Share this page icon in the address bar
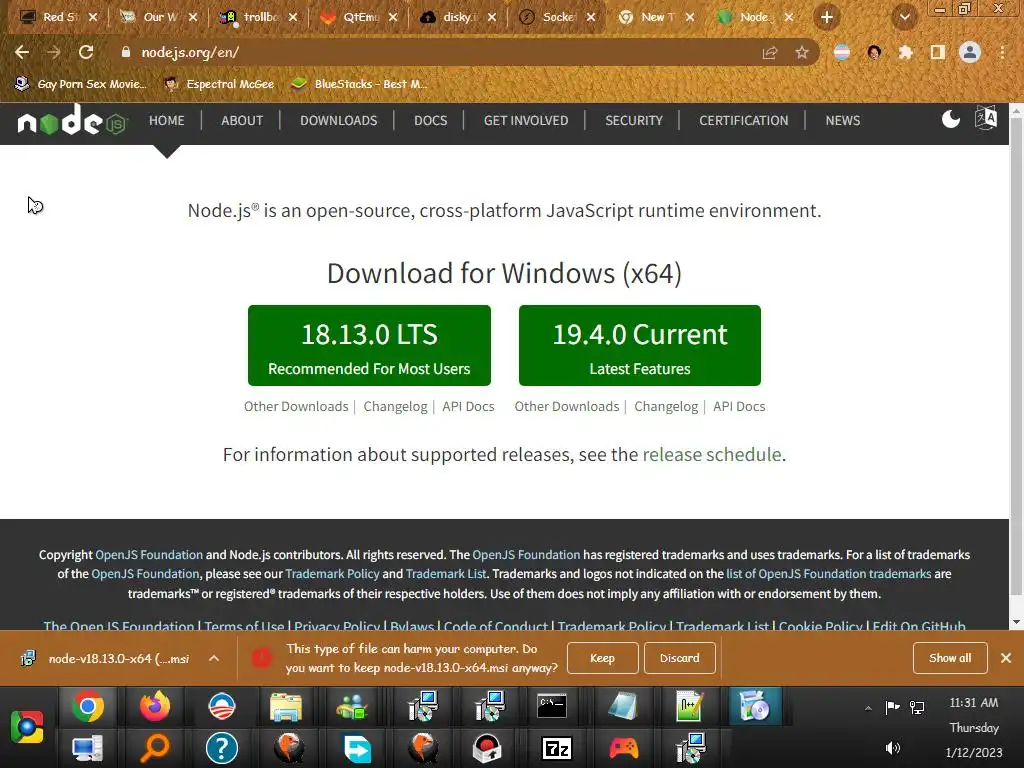 (x=770, y=52)
